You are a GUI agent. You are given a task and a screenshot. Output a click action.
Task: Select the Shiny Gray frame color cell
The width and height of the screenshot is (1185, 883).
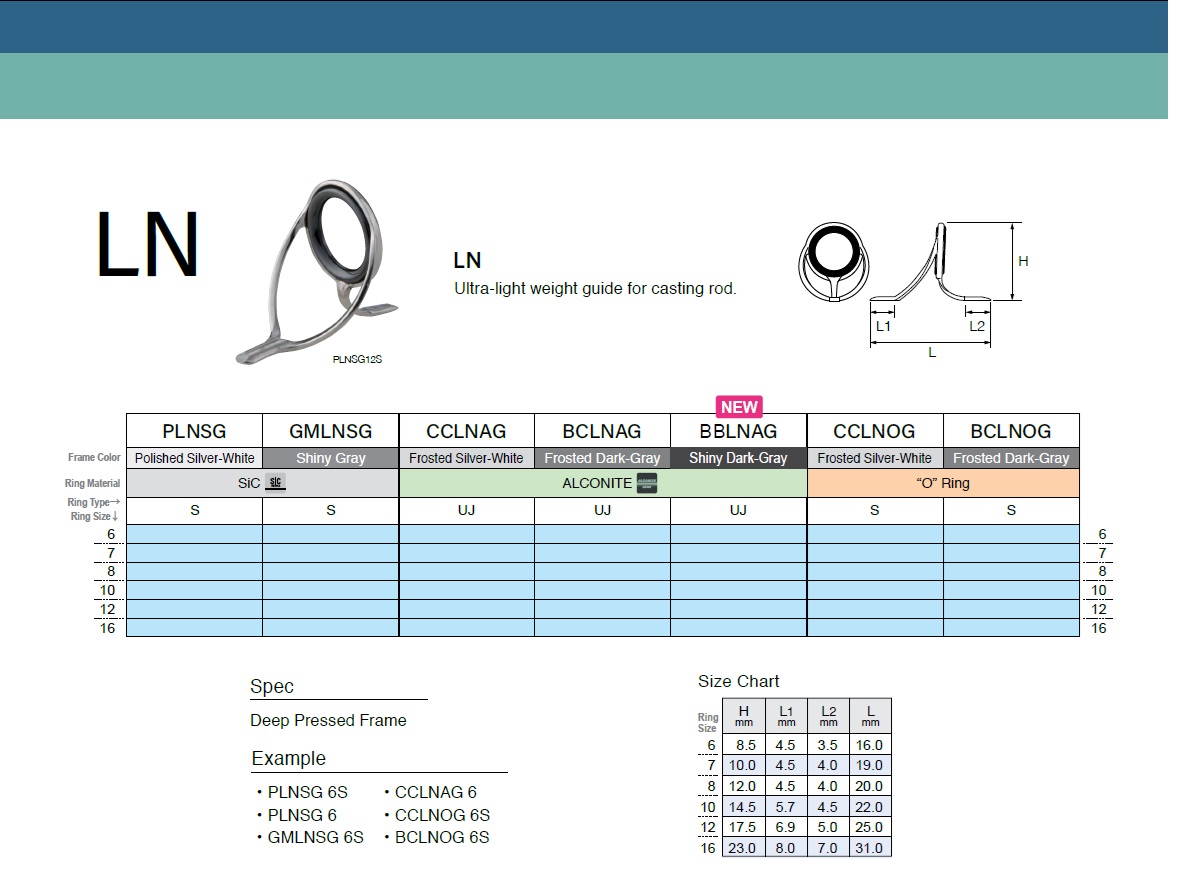[x=330, y=458]
